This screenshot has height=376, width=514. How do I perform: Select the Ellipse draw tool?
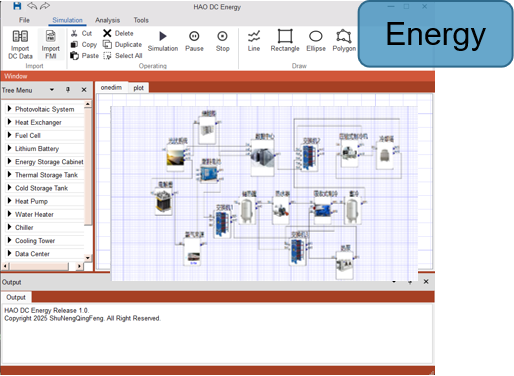click(x=316, y=36)
